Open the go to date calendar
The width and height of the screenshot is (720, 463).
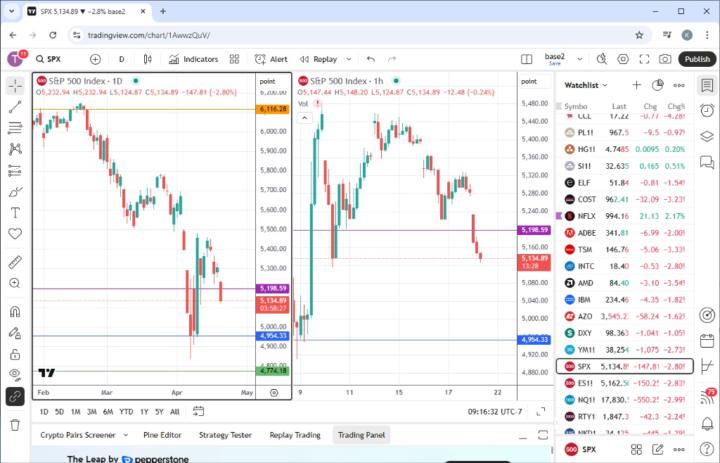(x=198, y=411)
